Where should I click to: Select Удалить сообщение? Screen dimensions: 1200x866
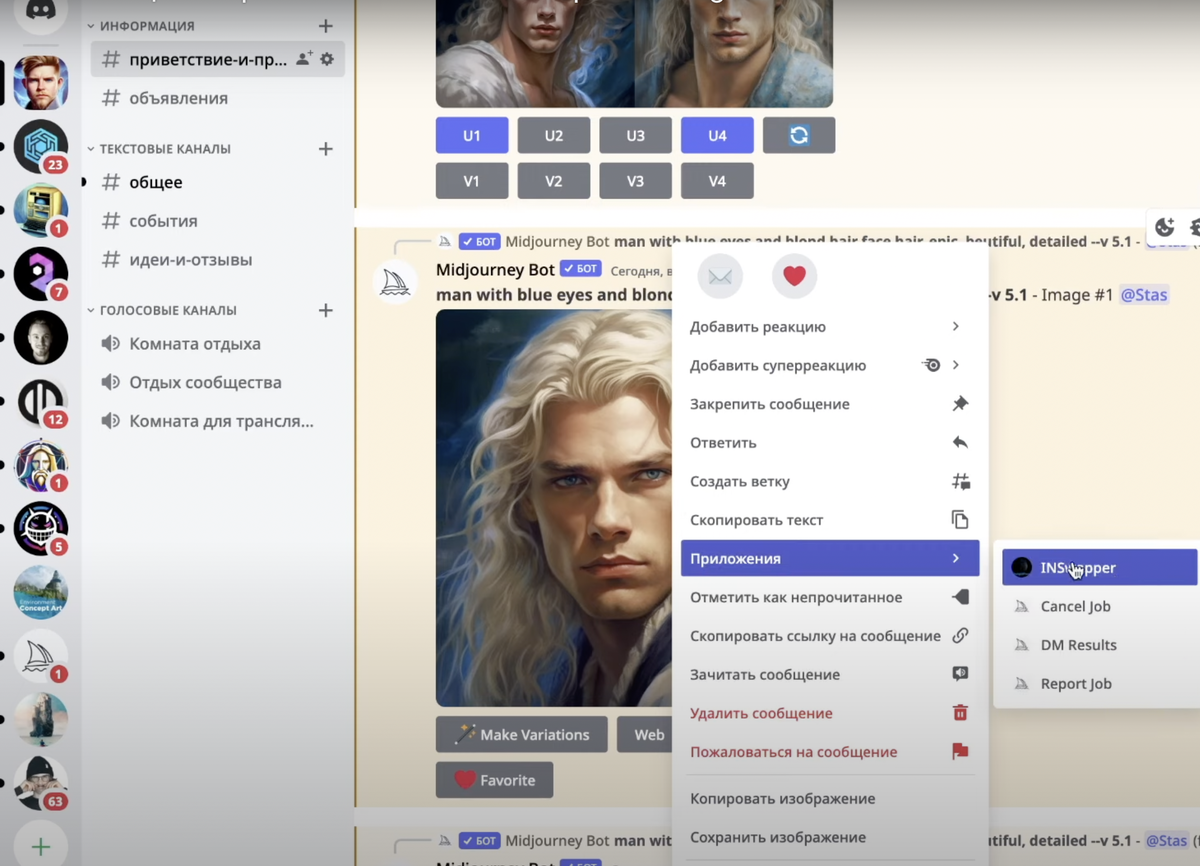[830, 713]
